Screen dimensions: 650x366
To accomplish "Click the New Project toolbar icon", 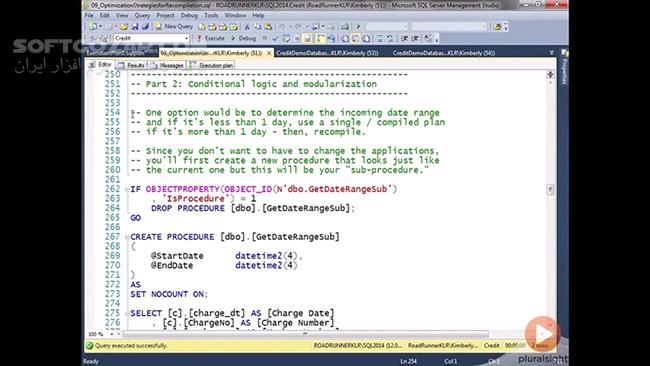I will [x=92, y=27].
